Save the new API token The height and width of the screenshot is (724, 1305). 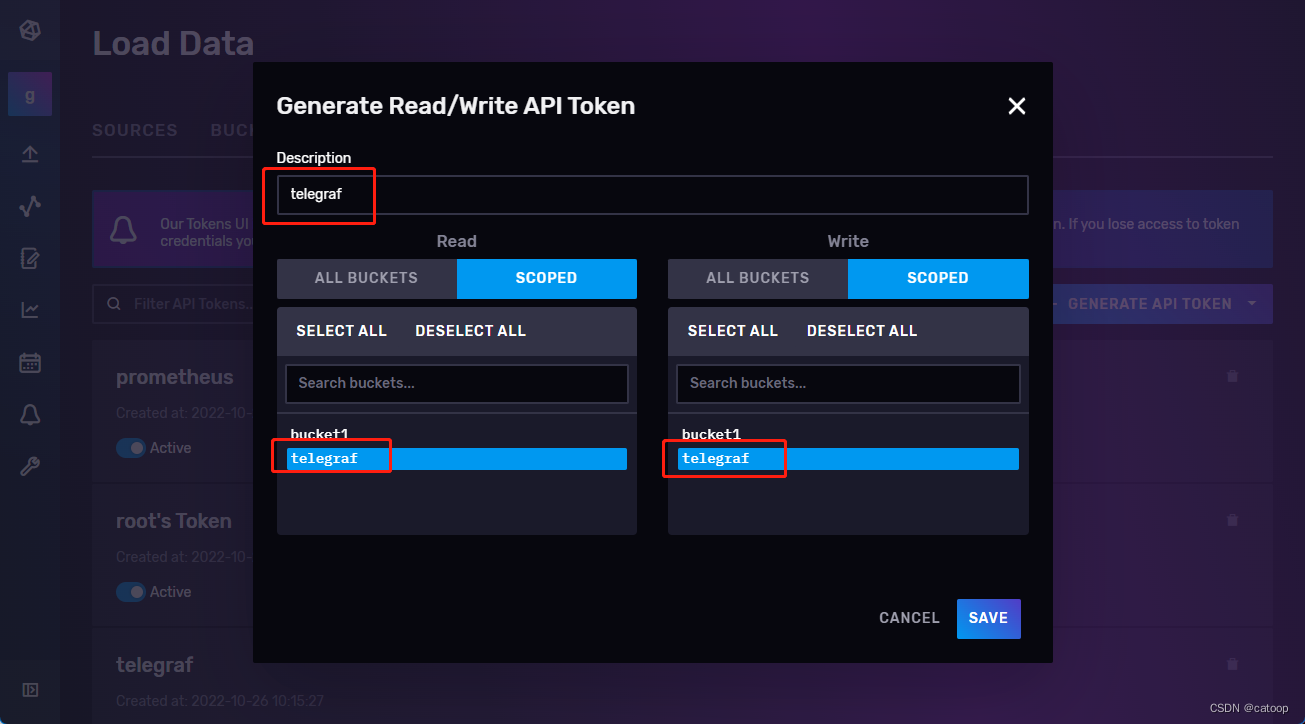point(988,618)
